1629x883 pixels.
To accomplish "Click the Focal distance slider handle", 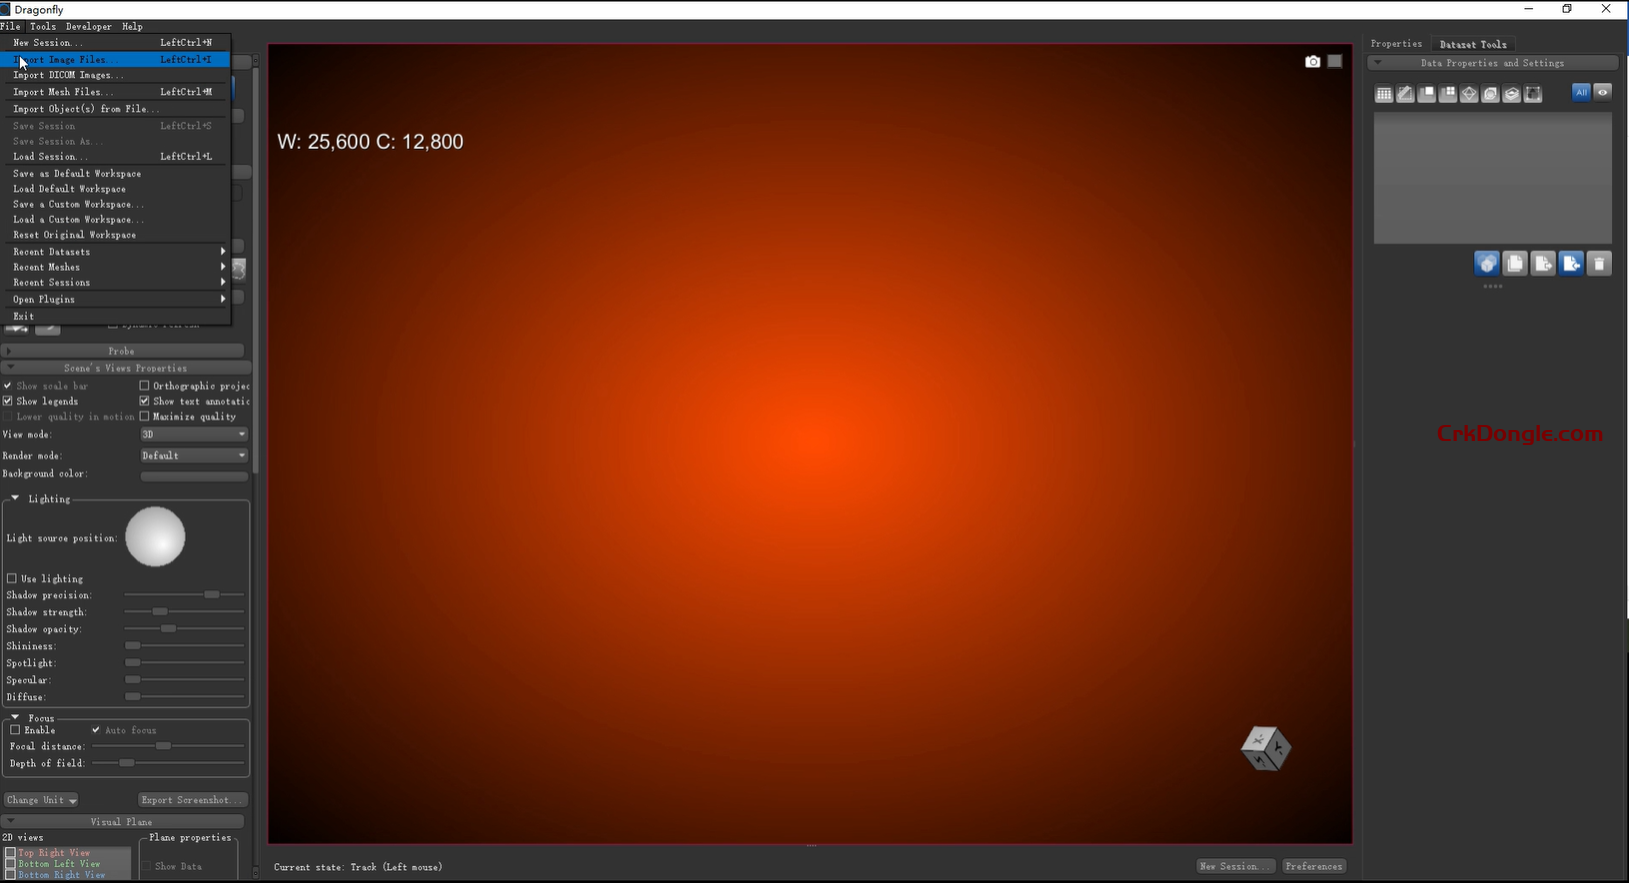I will 163,746.
